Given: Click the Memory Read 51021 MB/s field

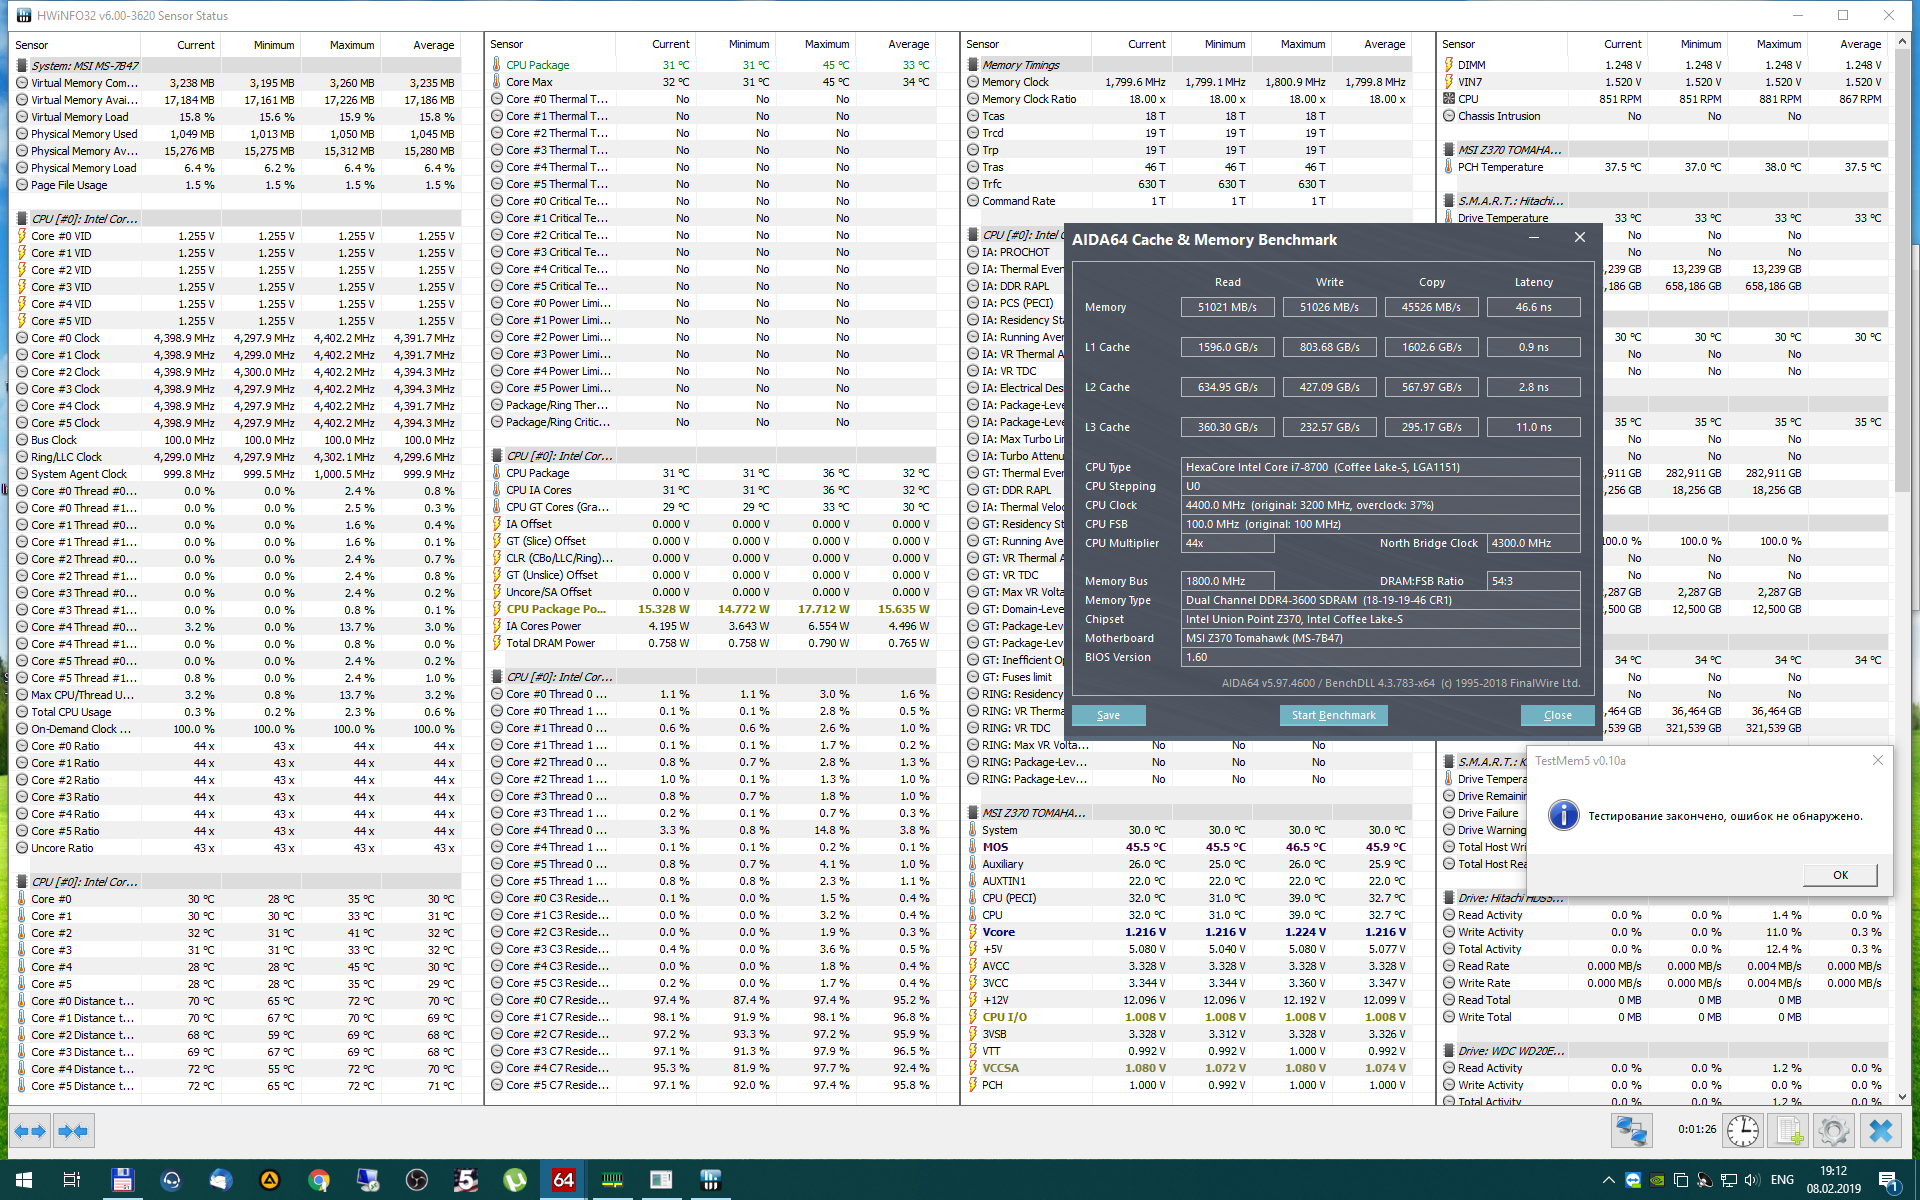Looking at the screenshot, I should click(1227, 307).
